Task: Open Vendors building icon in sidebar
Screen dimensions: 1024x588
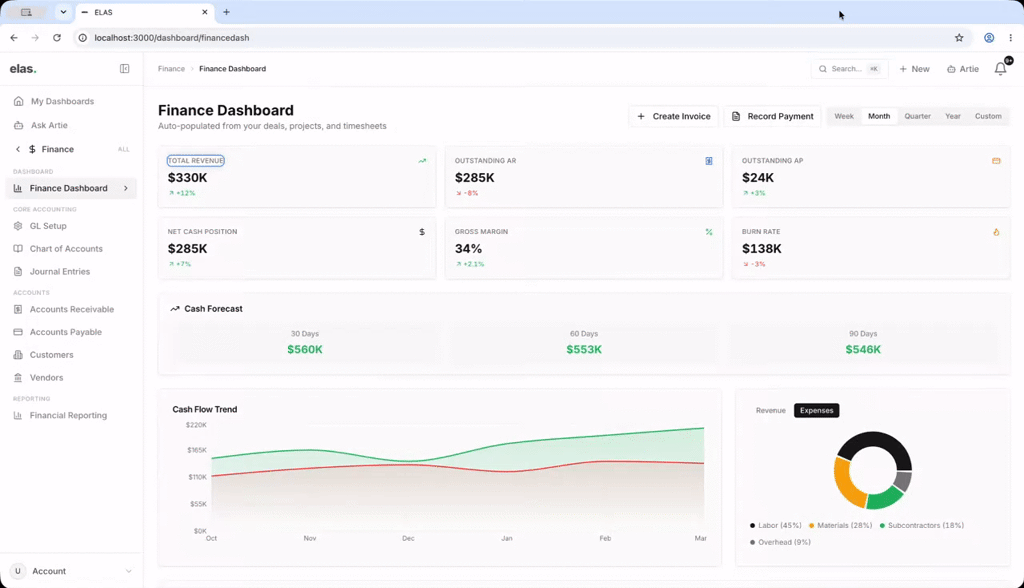Action: coord(18,378)
